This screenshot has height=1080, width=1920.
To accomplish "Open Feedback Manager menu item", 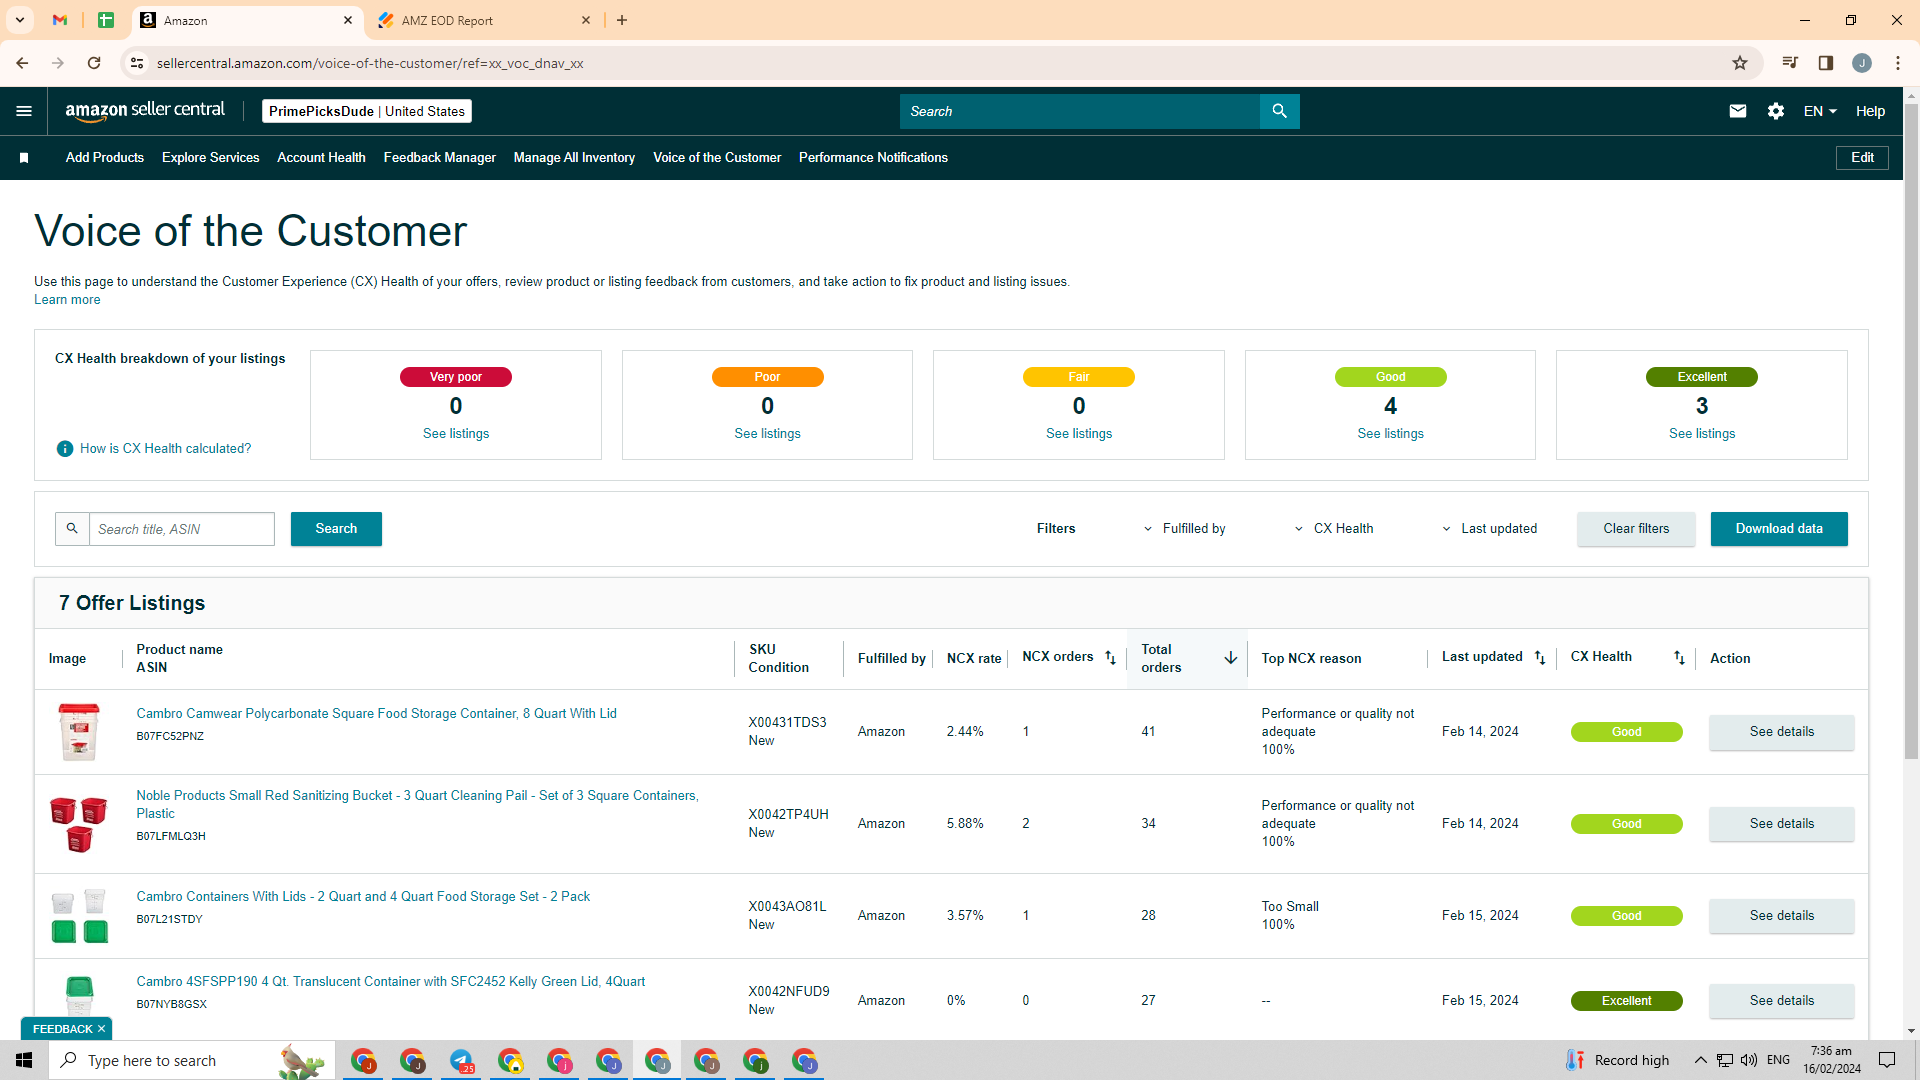I will pyautogui.click(x=440, y=158).
